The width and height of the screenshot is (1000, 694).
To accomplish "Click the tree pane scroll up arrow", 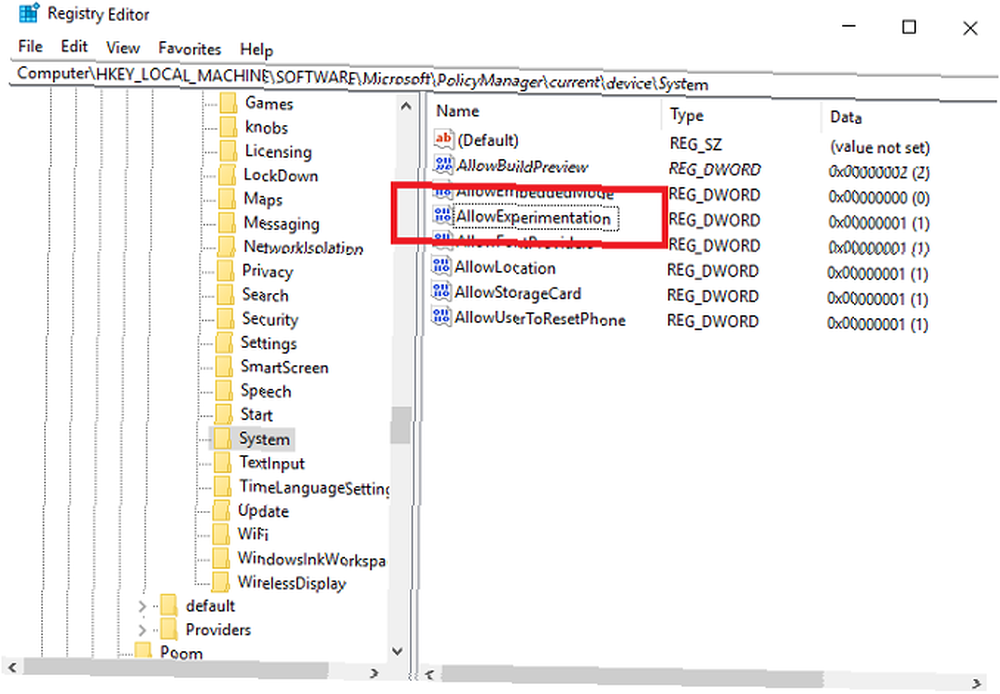I will coord(406,106).
